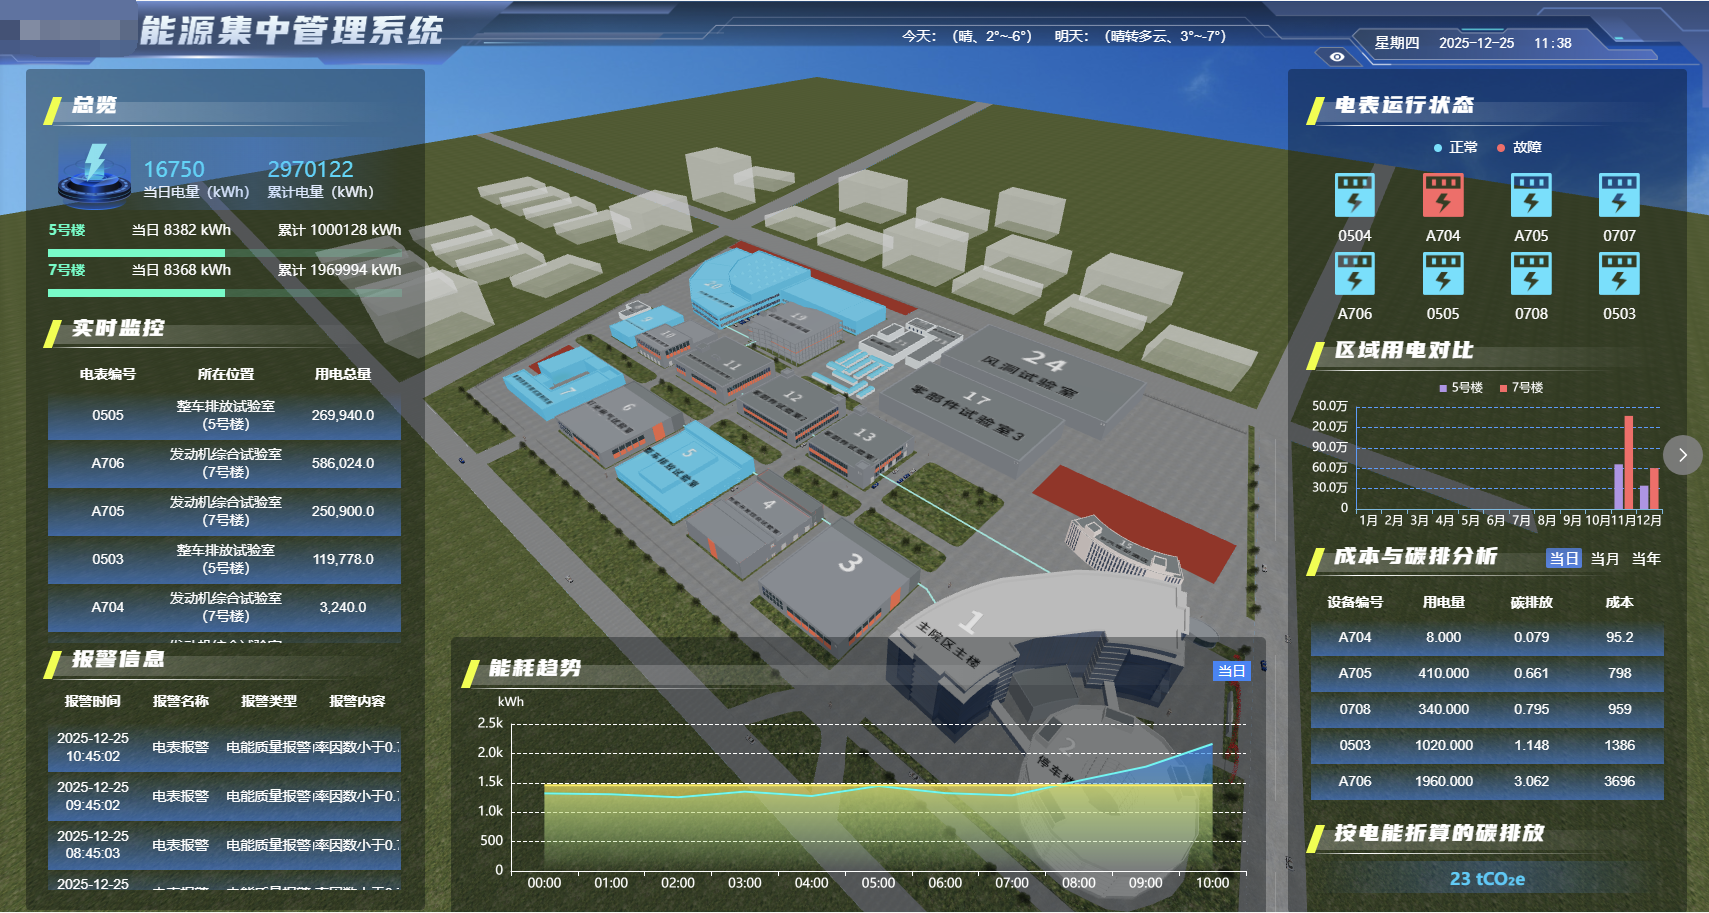Screen dimensions: 1709x913
Task: Toggle panel visibility with the eye icon
Action: 1337,57
